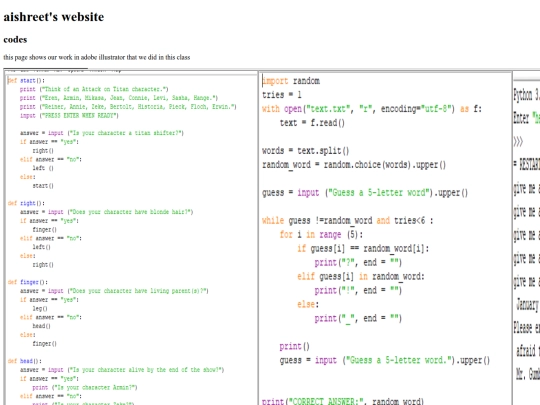This screenshot has height=405, width=540.
Task: Click the "Is your character a titan shifter?" line
Action: (102, 133)
